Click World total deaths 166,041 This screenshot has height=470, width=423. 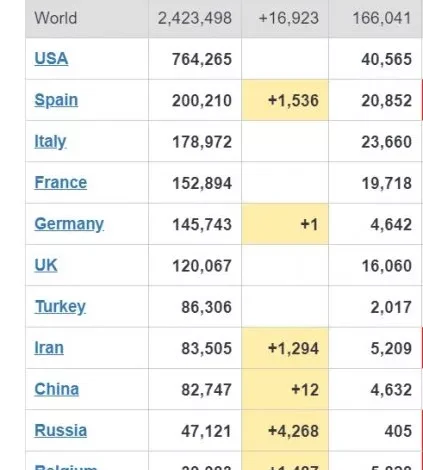382,18
